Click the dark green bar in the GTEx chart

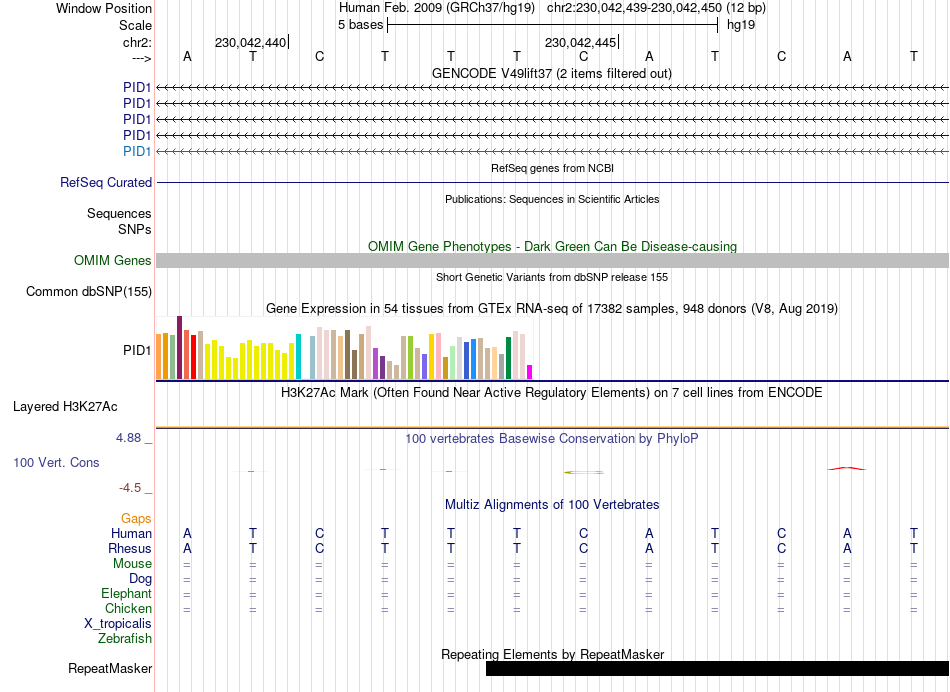508,358
